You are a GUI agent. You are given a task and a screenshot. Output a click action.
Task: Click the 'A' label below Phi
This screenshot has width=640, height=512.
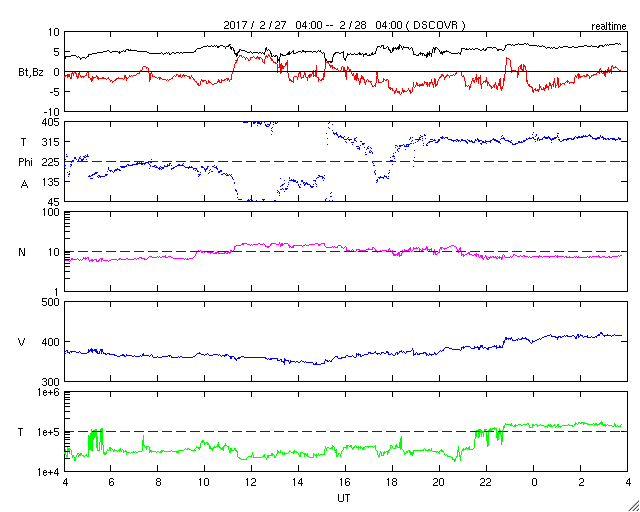coord(24,185)
